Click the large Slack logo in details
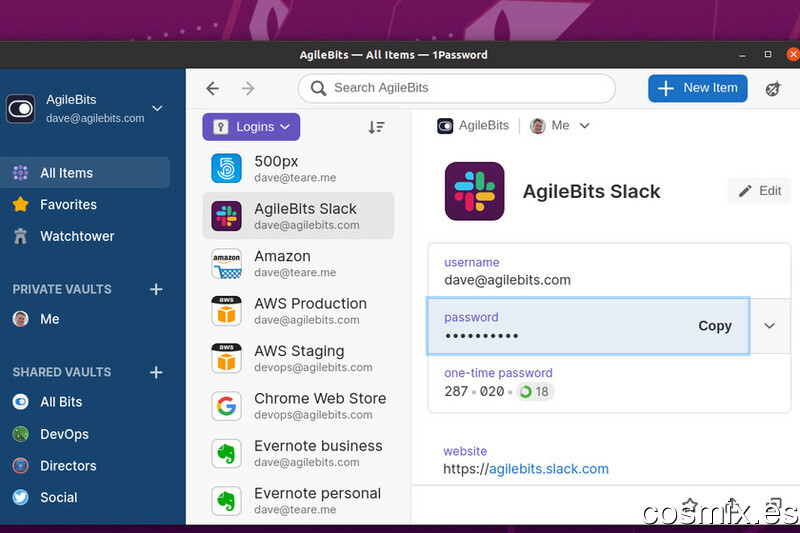 coord(474,191)
